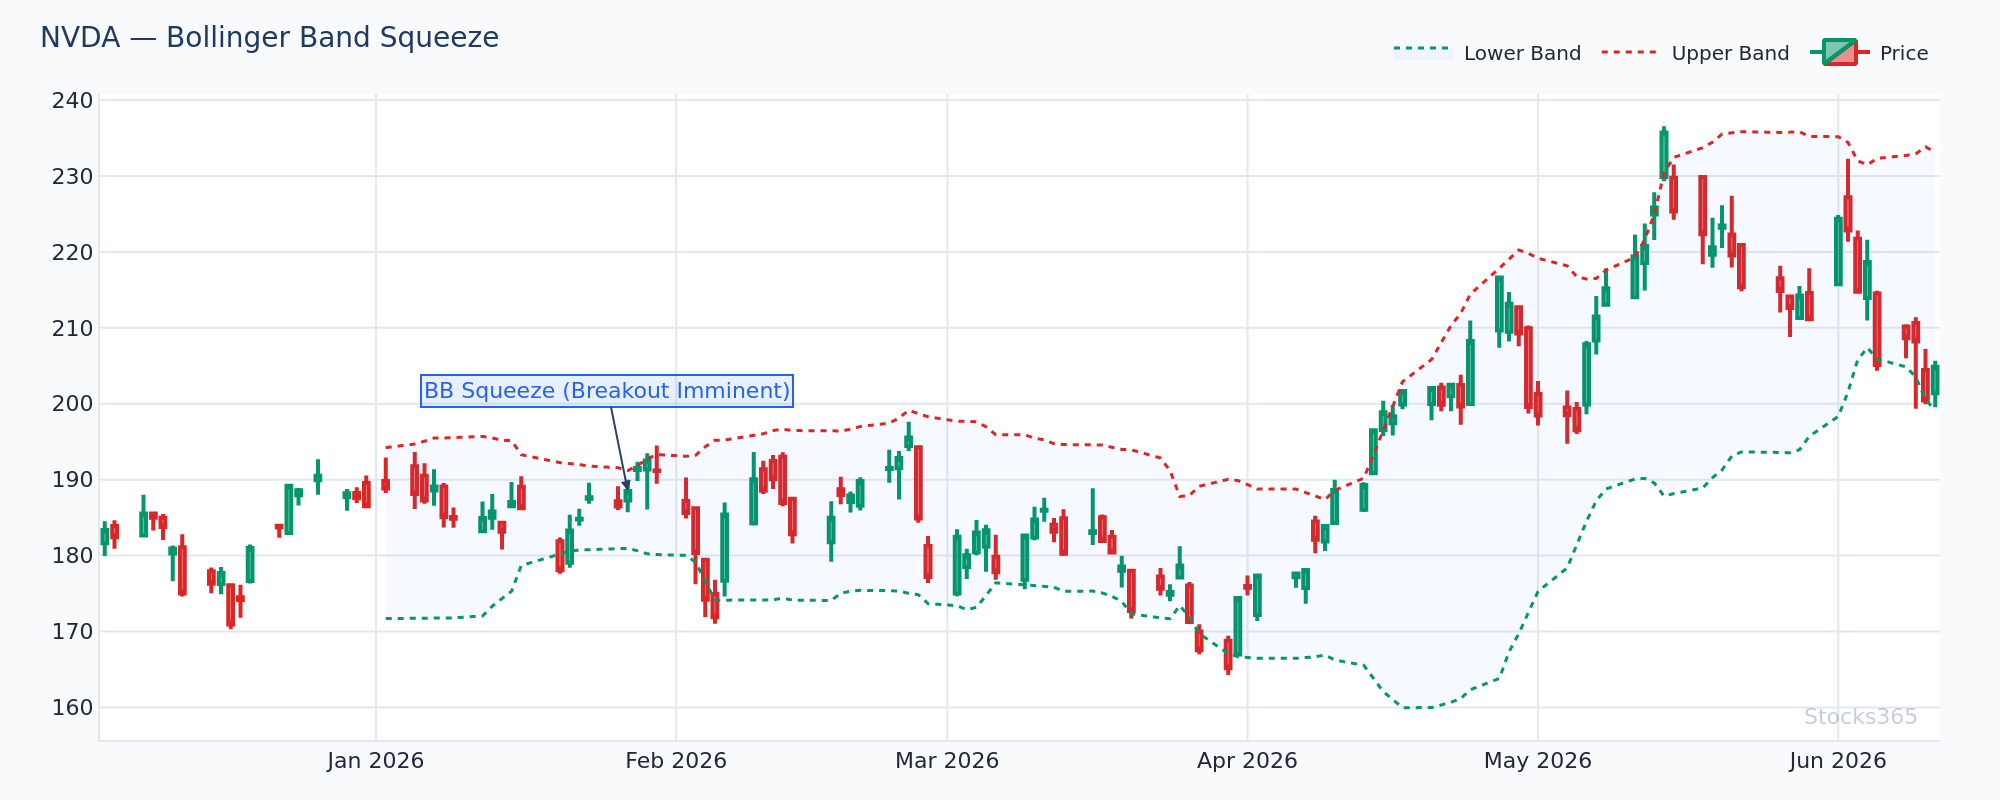Click the Jun 2026 x-axis label
Screen dimensions: 2000x800
point(1838,761)
